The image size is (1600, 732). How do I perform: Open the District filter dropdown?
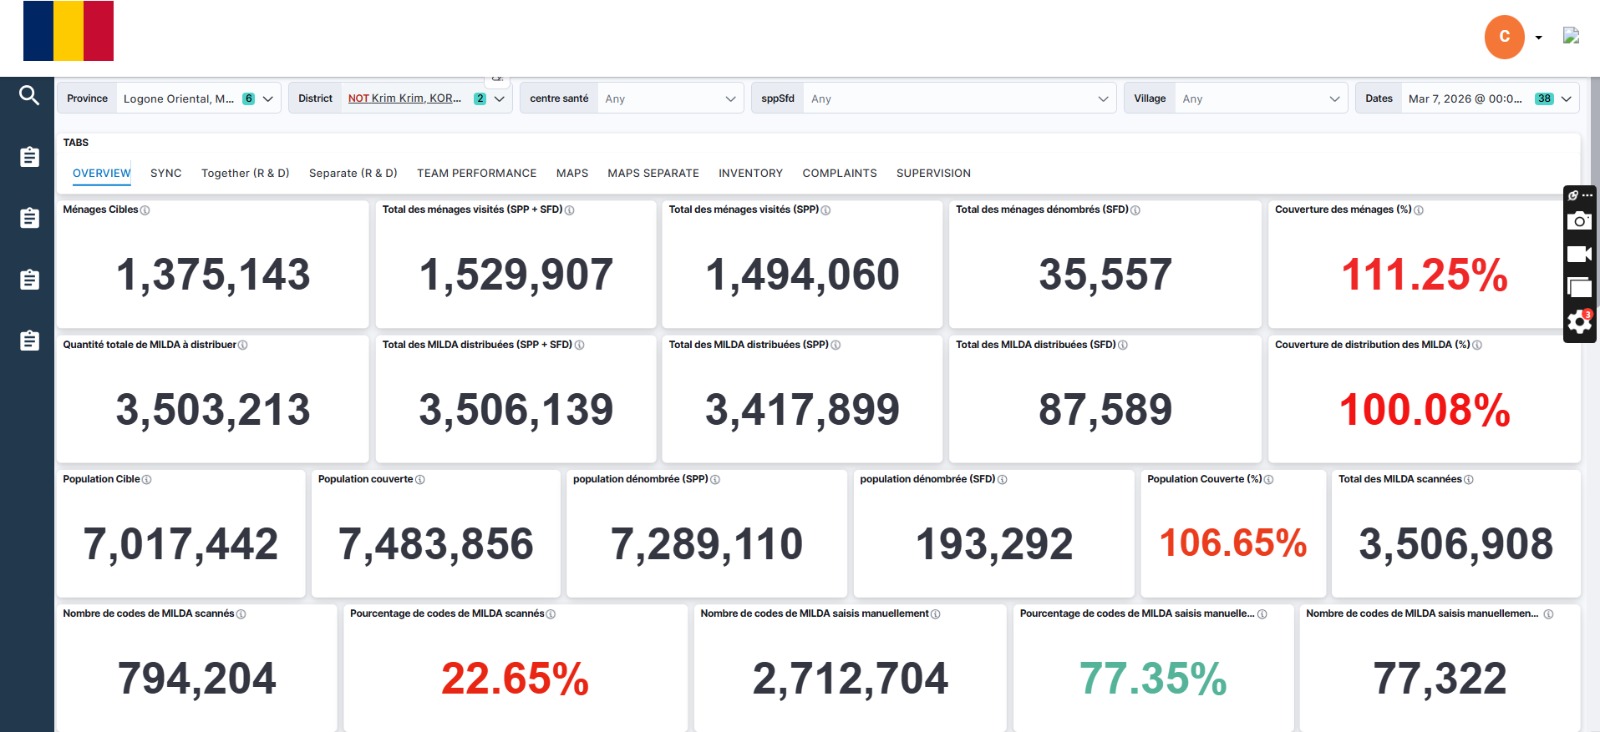(x=499, y=99)
